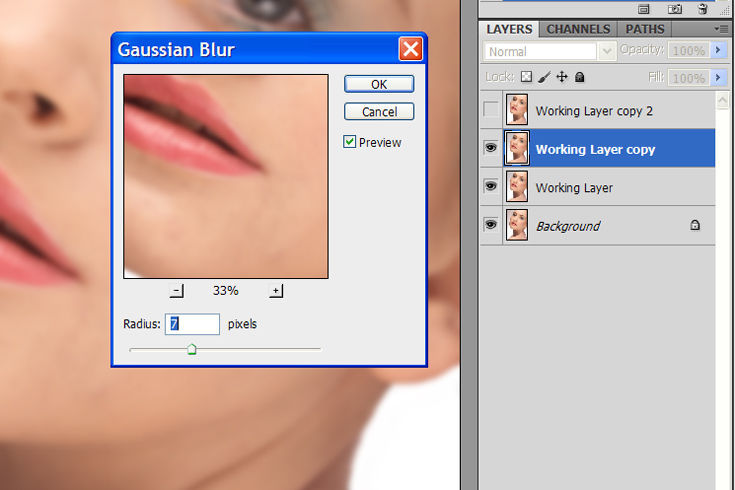This screenshot has height=490, width=735.
Task: Click the Fill value field
Action: (689, 77)
